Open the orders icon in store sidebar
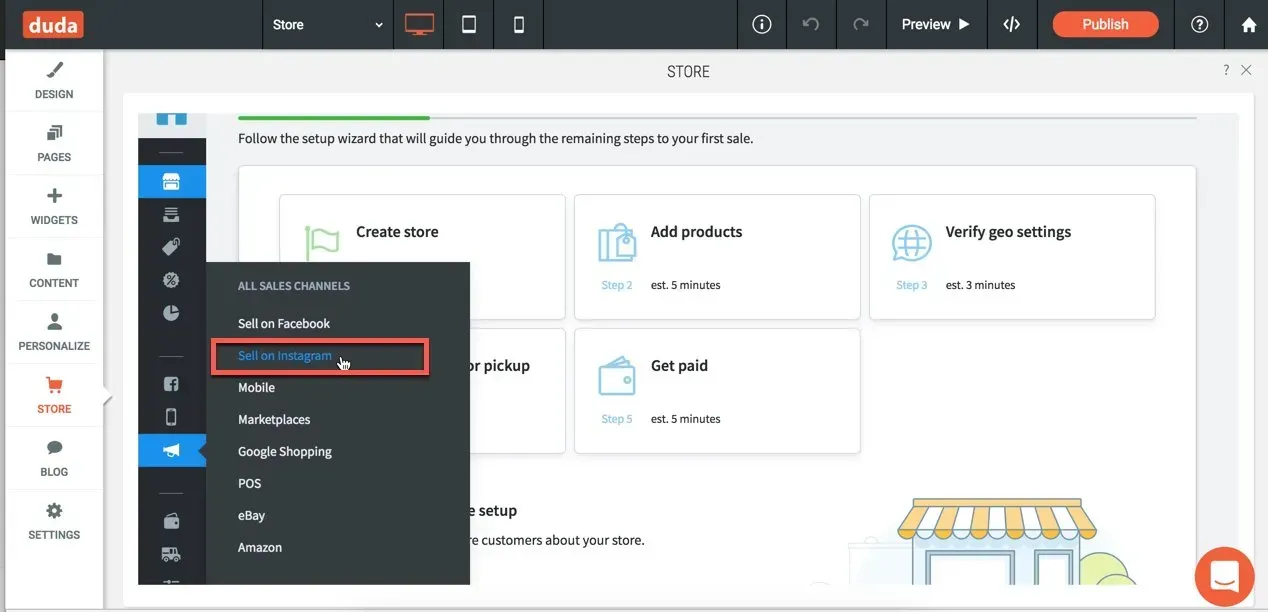1268x612 pixels. (x=171, y=214)
